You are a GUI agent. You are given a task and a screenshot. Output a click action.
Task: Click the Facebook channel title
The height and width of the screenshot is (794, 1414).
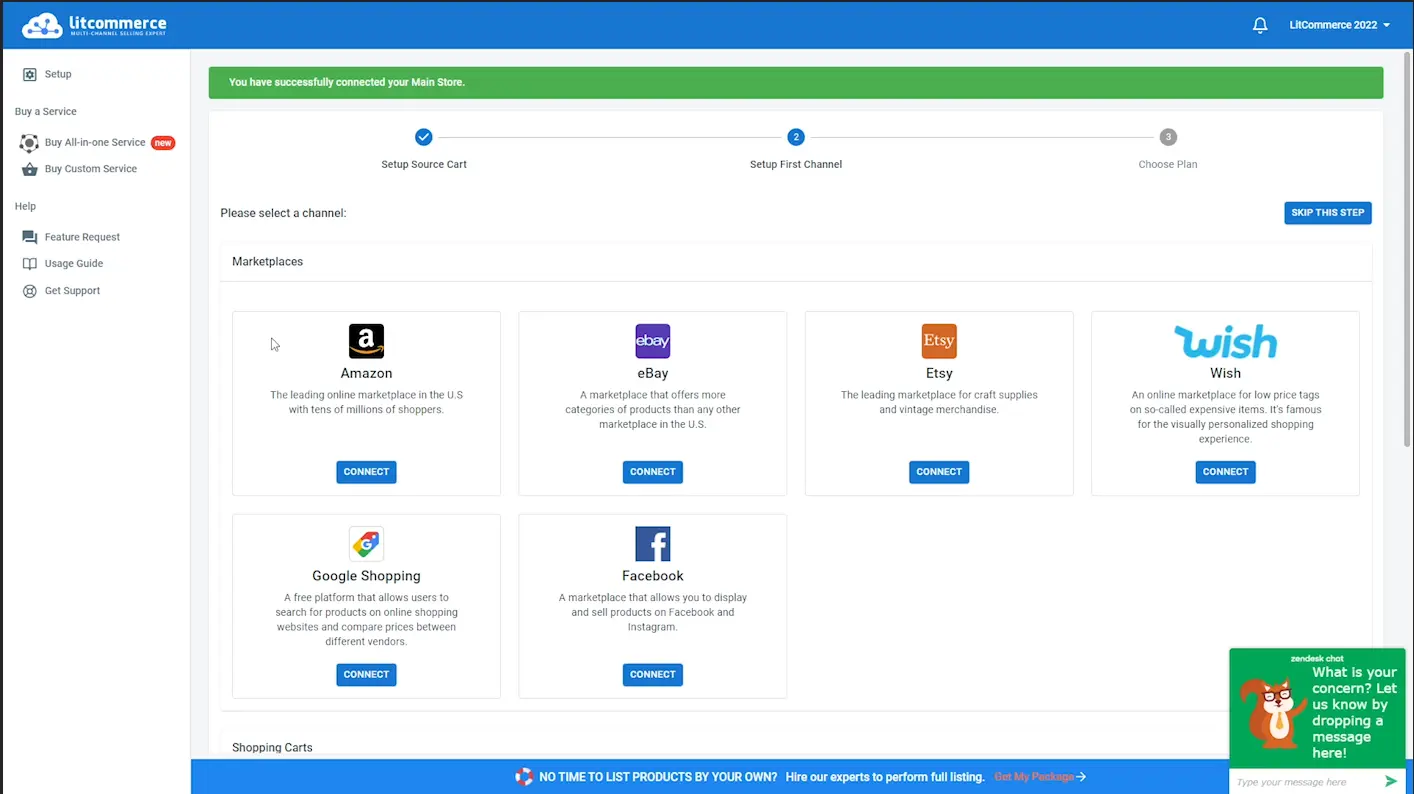tap(653, 576)
